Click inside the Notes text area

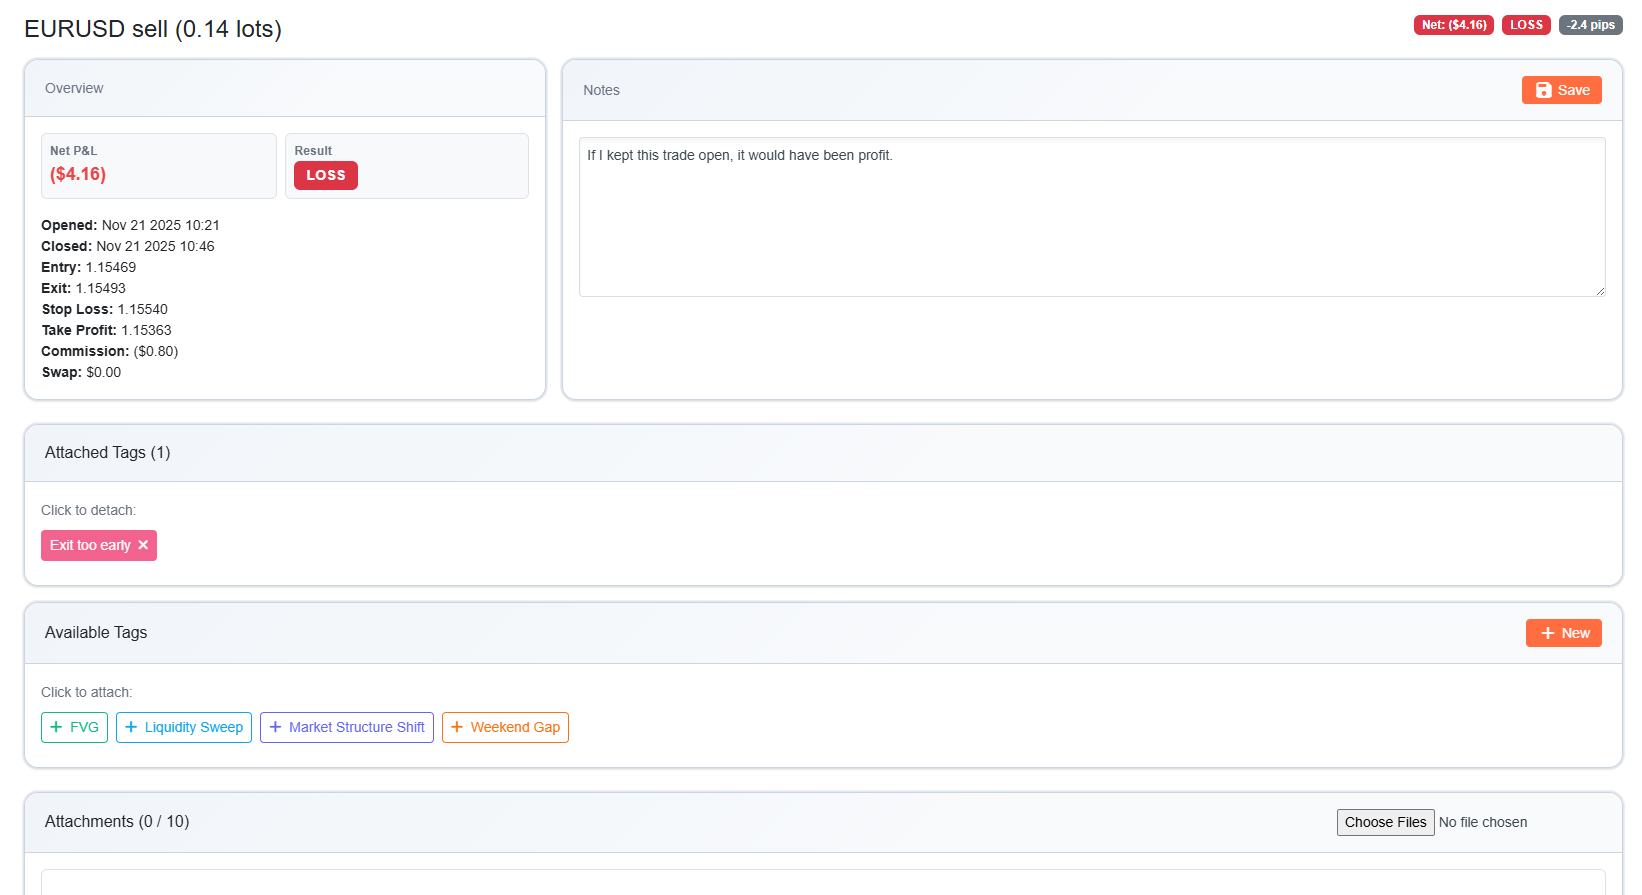coord(1090,216)
